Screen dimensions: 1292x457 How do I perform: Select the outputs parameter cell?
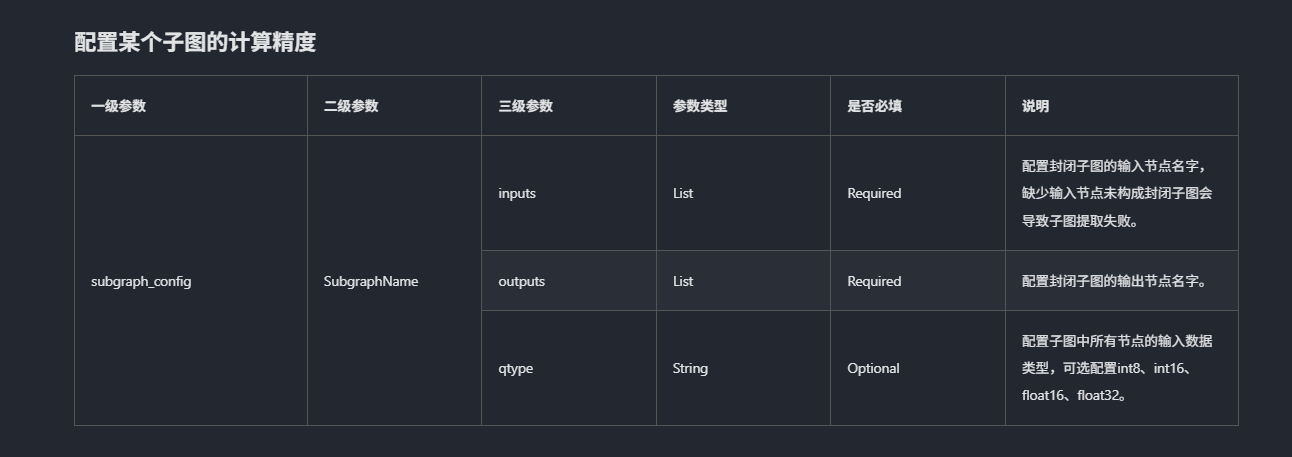[522, 281]
